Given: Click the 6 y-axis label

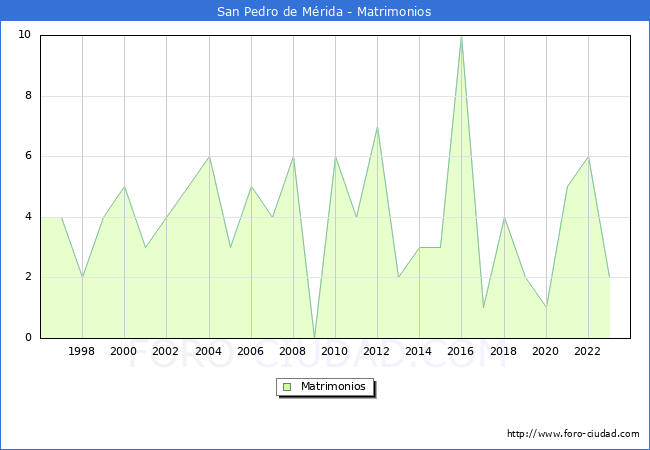Looking at the screenshot, I should (x=27, y=156).
